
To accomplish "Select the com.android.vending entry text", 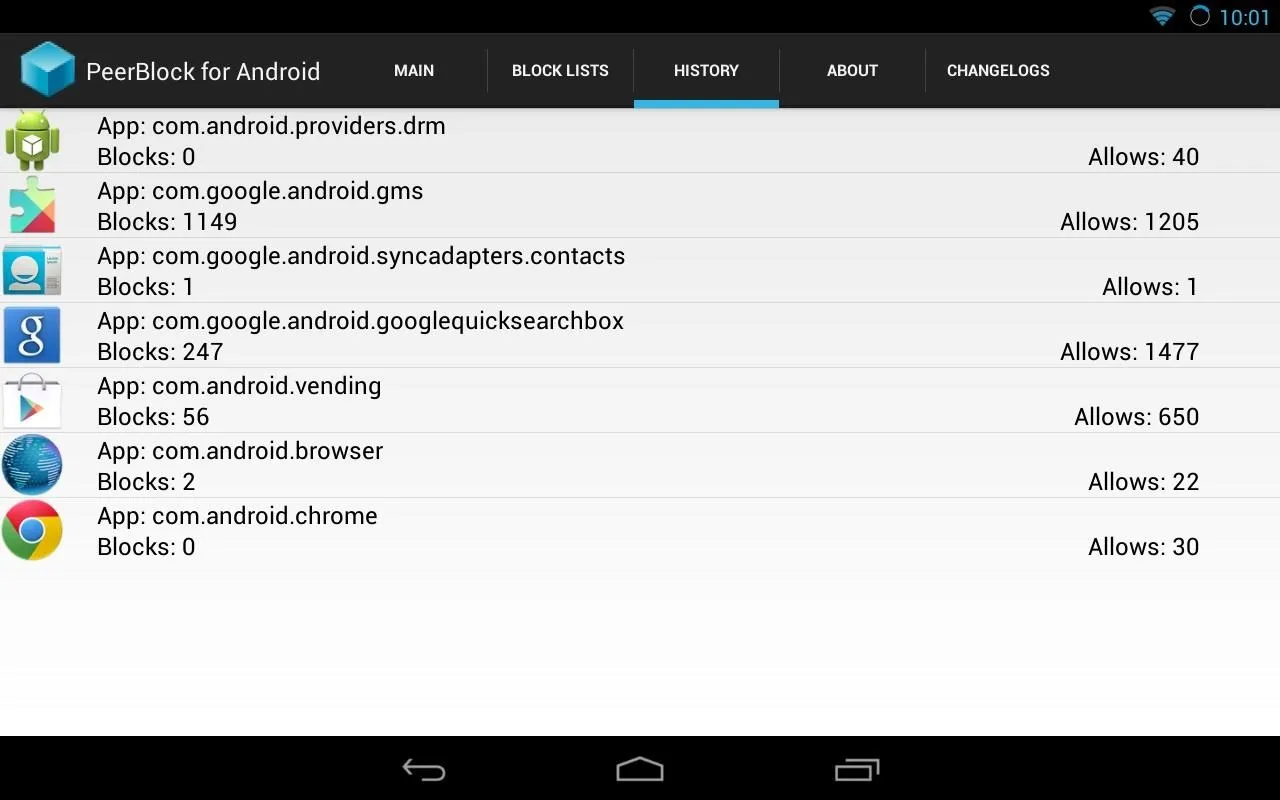I will coord(239,386).
